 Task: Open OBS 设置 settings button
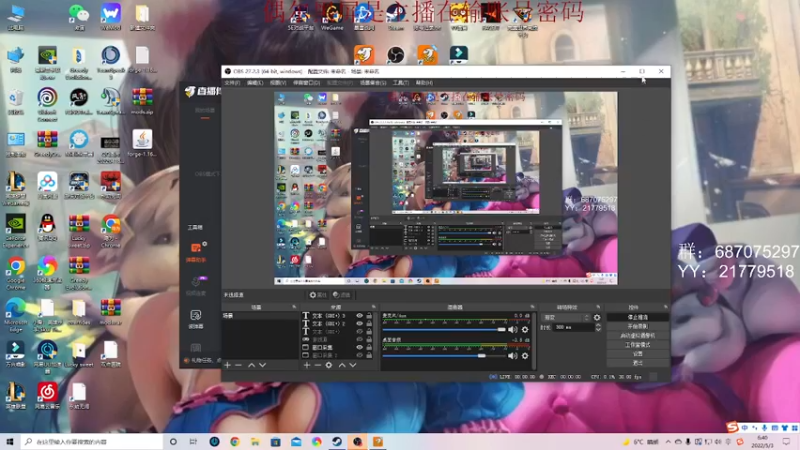click(x=638, y=354)
